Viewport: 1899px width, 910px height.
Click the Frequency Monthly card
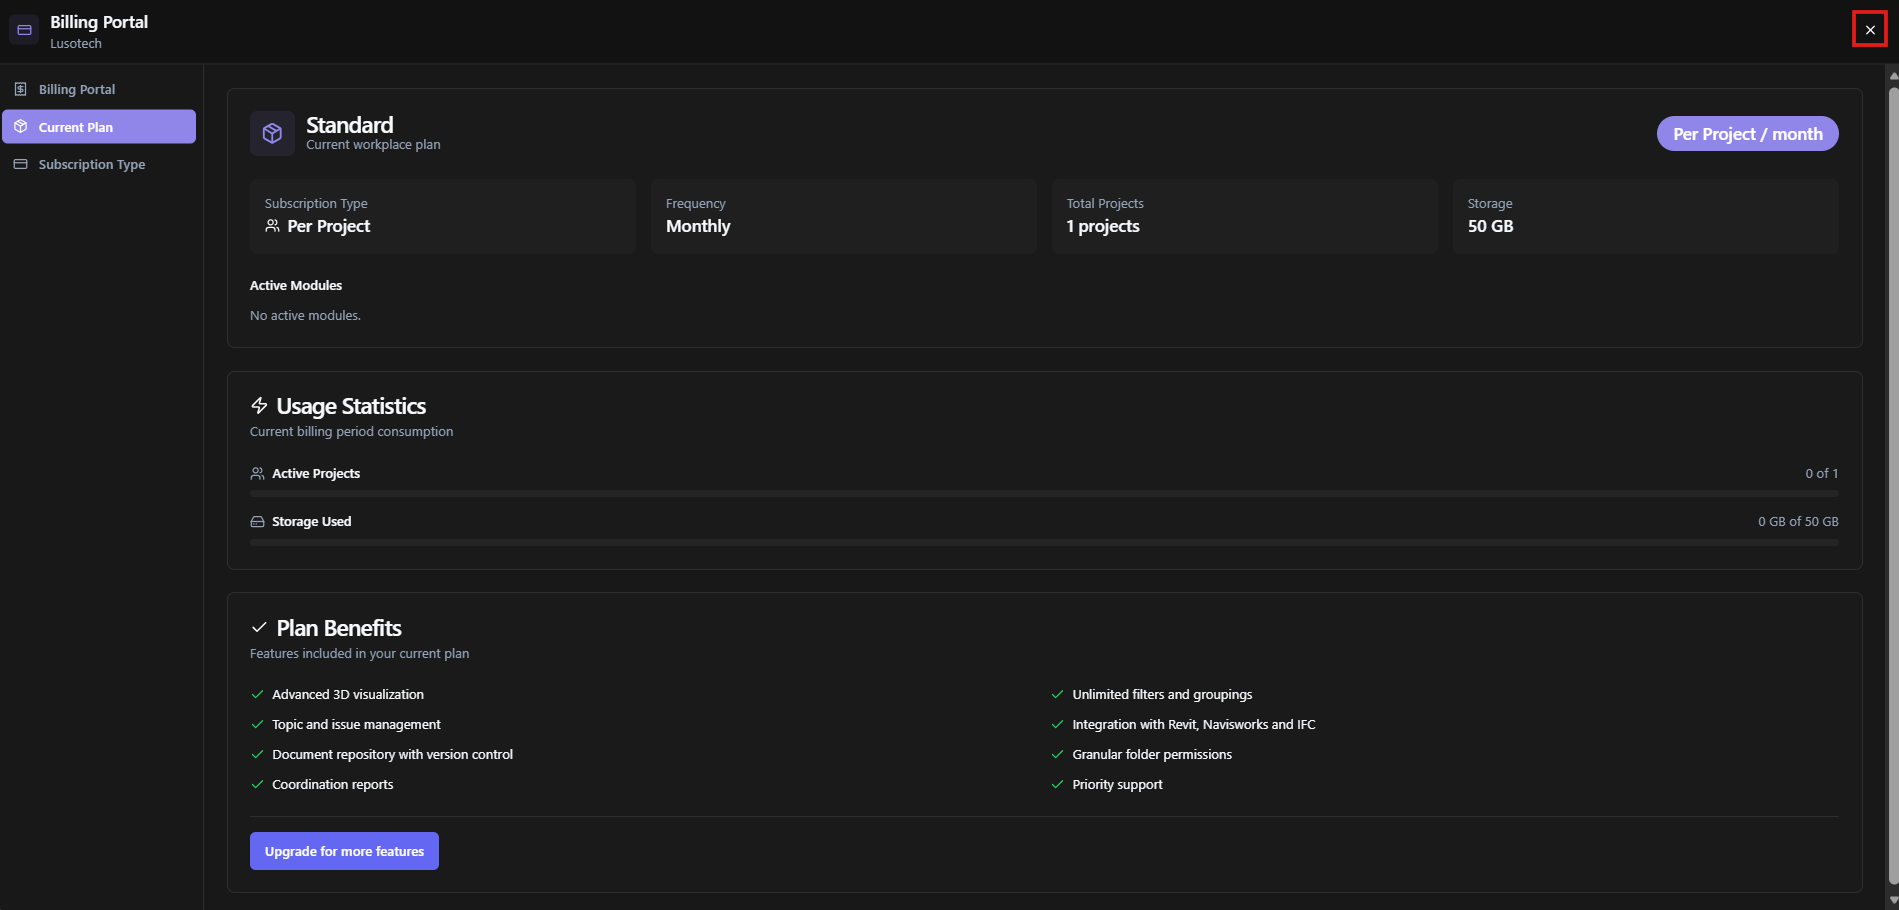(844, 216)
